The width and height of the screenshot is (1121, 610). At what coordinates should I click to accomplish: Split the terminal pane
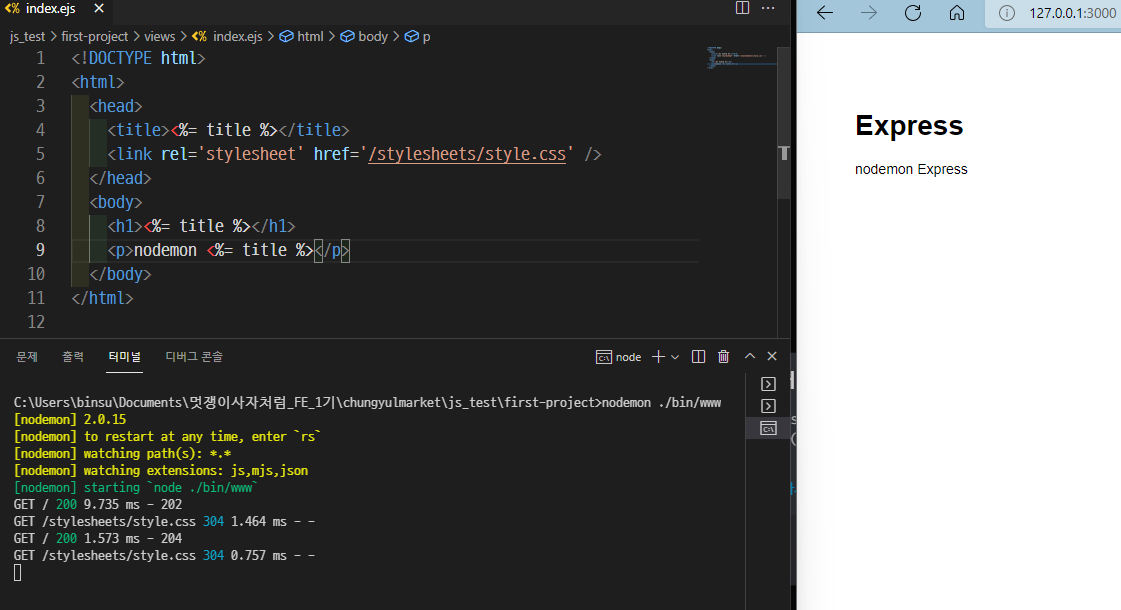coord(698,357)
